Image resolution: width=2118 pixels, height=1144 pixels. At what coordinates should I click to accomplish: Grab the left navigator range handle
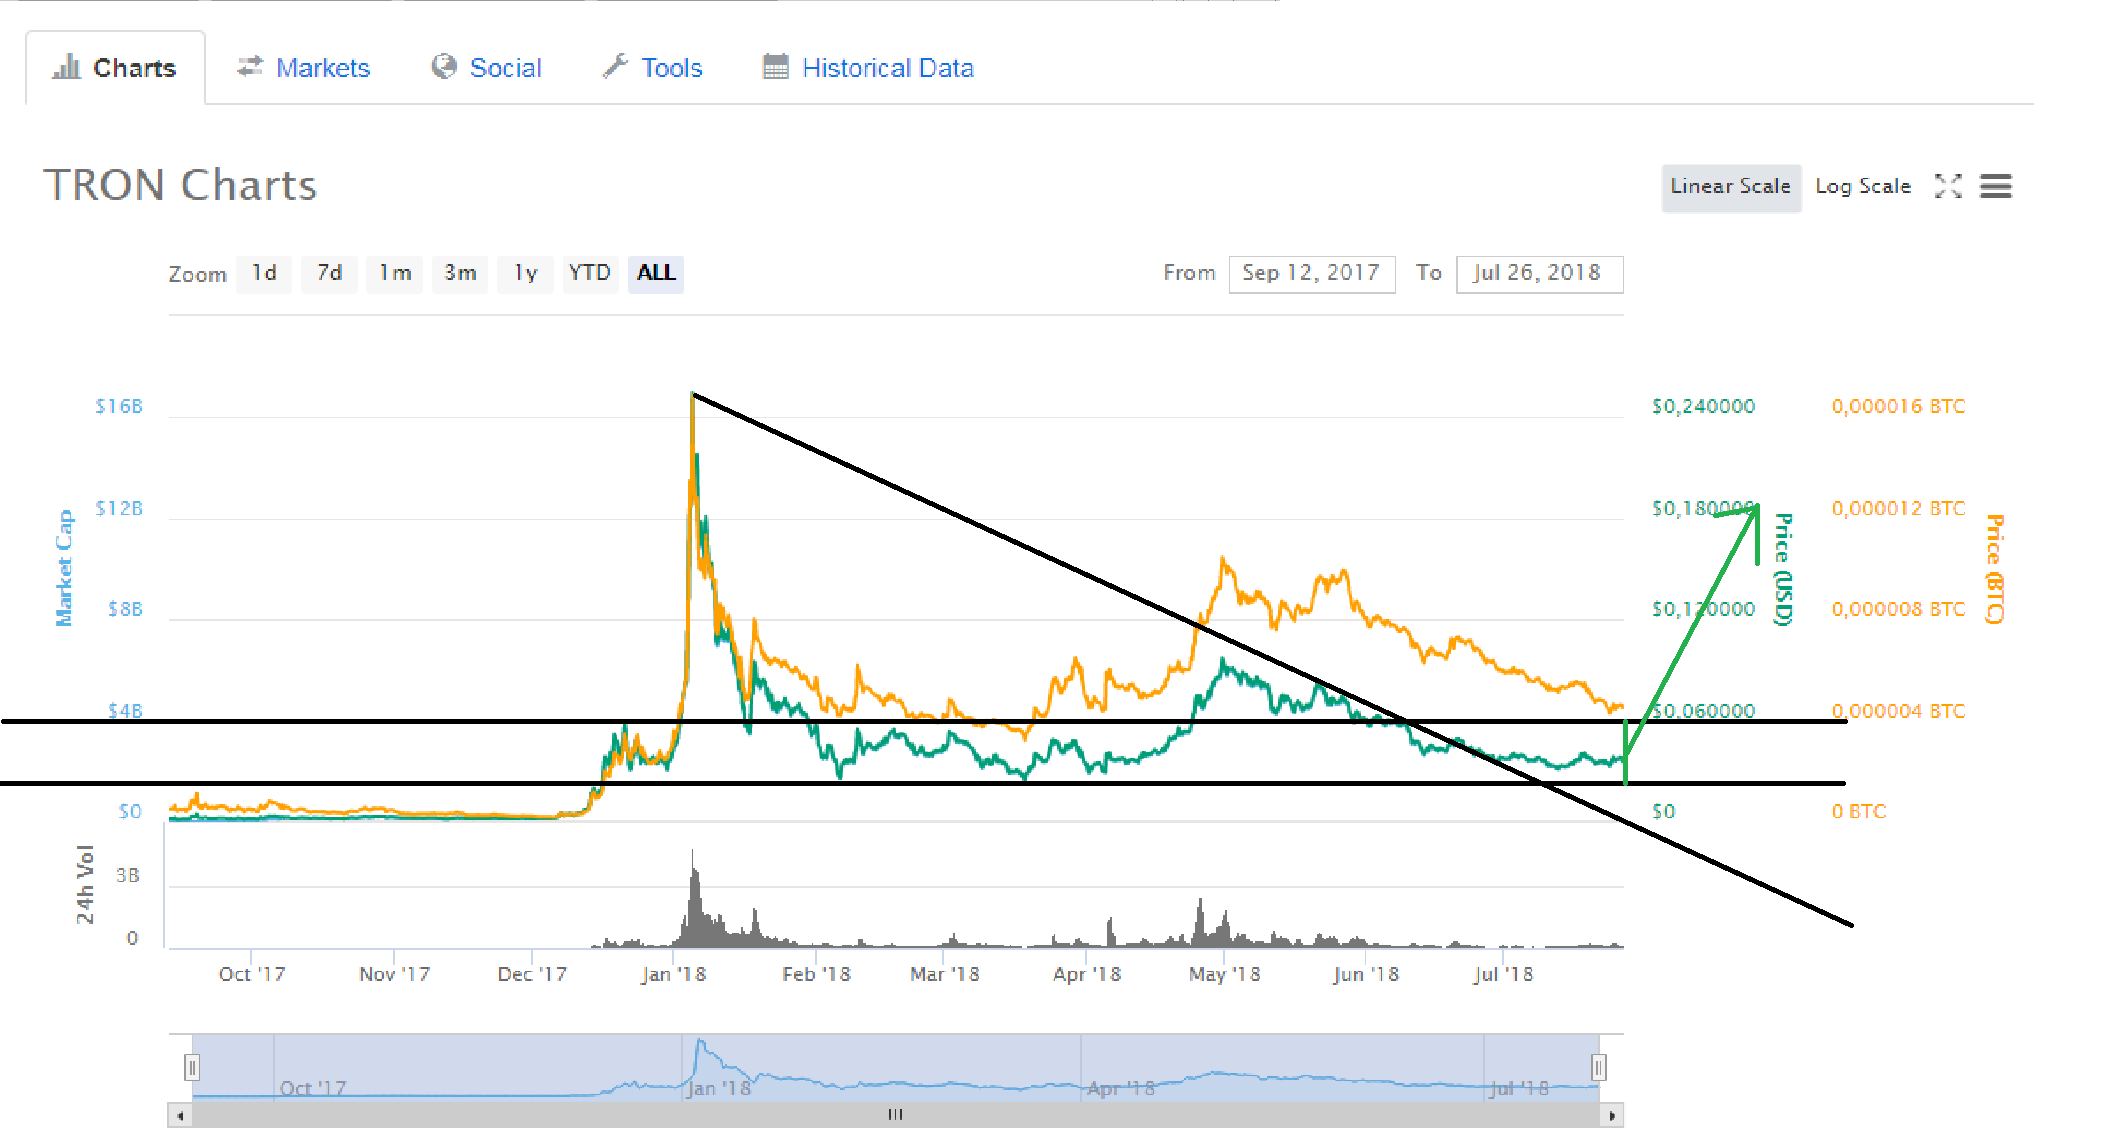[192, 1067]
